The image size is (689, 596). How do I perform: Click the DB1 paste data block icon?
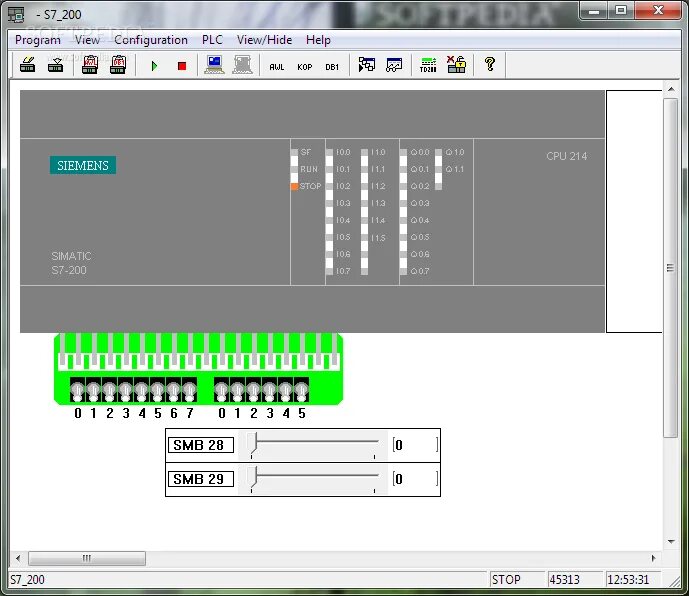coord(118,65)
